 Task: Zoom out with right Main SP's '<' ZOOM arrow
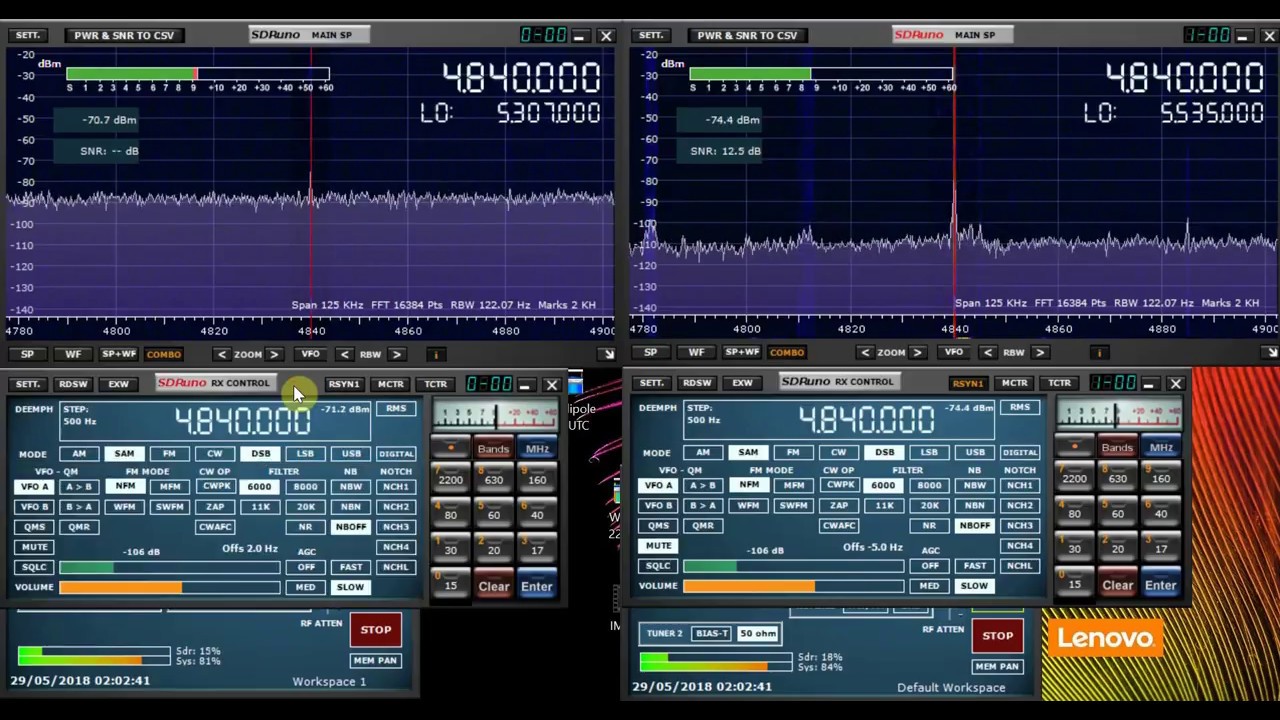pyautogui.click(x=865, y=352)
